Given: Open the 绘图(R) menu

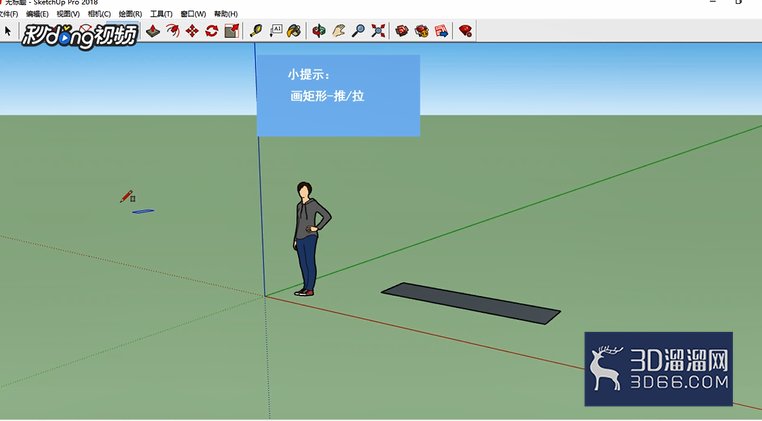Looking at the screenshot, I should pos(130,14).
